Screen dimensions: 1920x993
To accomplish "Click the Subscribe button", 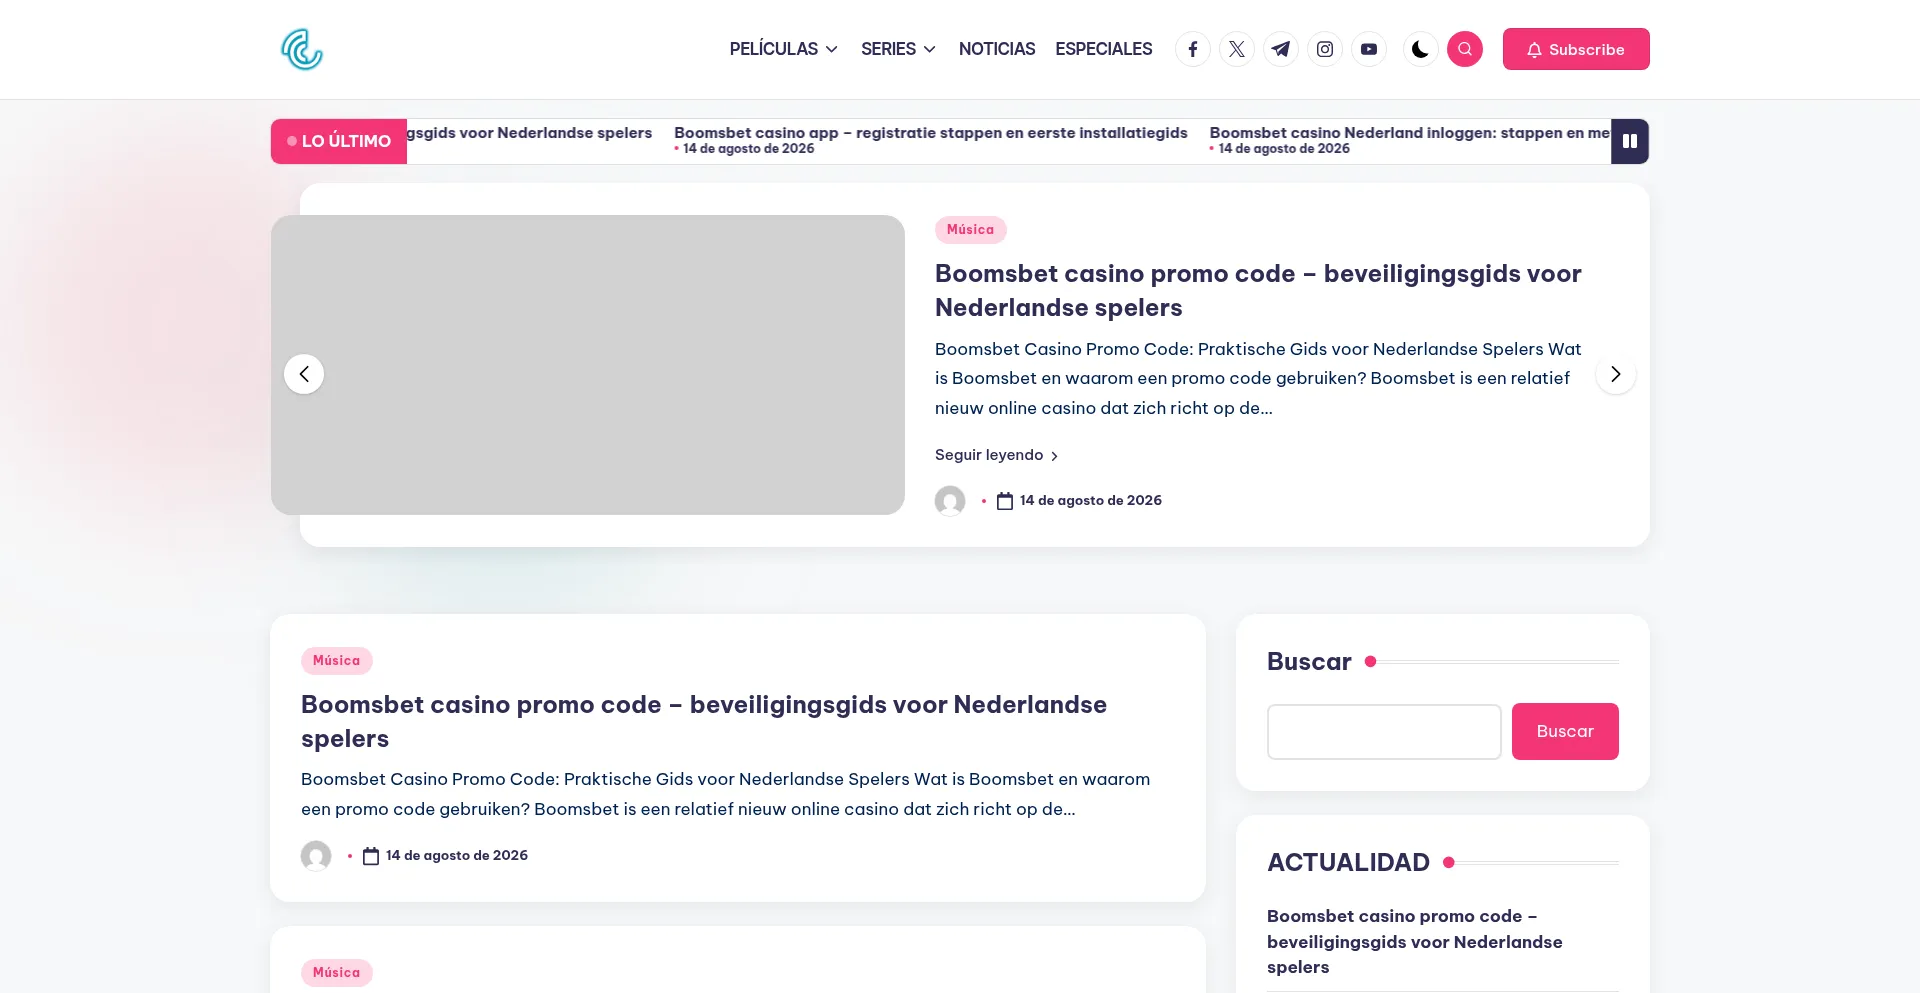I will pos(1576,49).
